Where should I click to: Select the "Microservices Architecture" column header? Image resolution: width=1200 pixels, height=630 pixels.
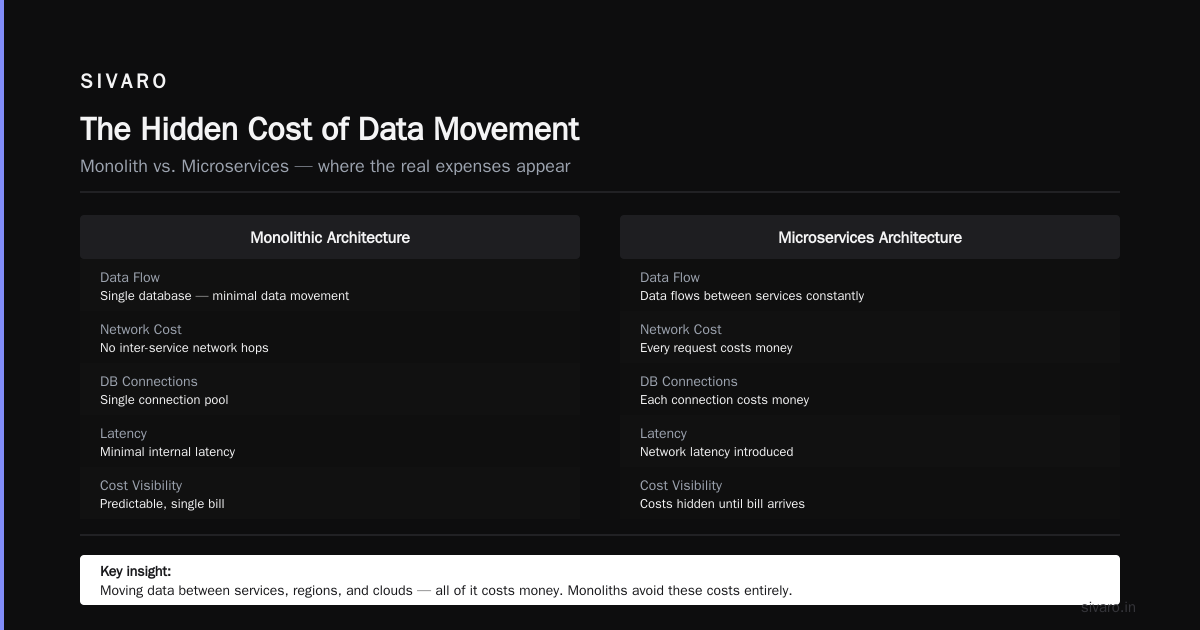(870, 237)
